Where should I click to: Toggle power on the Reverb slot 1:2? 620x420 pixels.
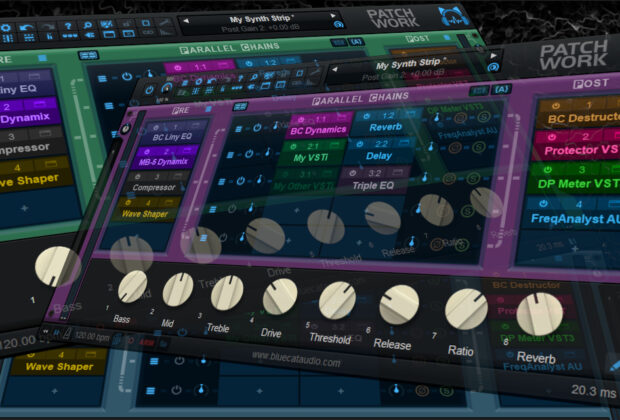[366, 115]
